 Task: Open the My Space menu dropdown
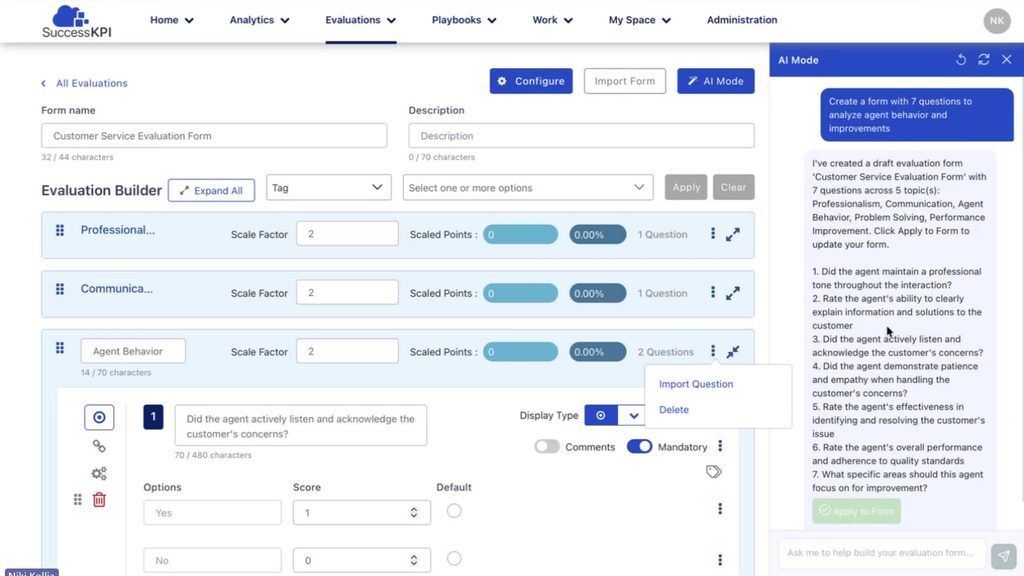click(x=639, y=20)
